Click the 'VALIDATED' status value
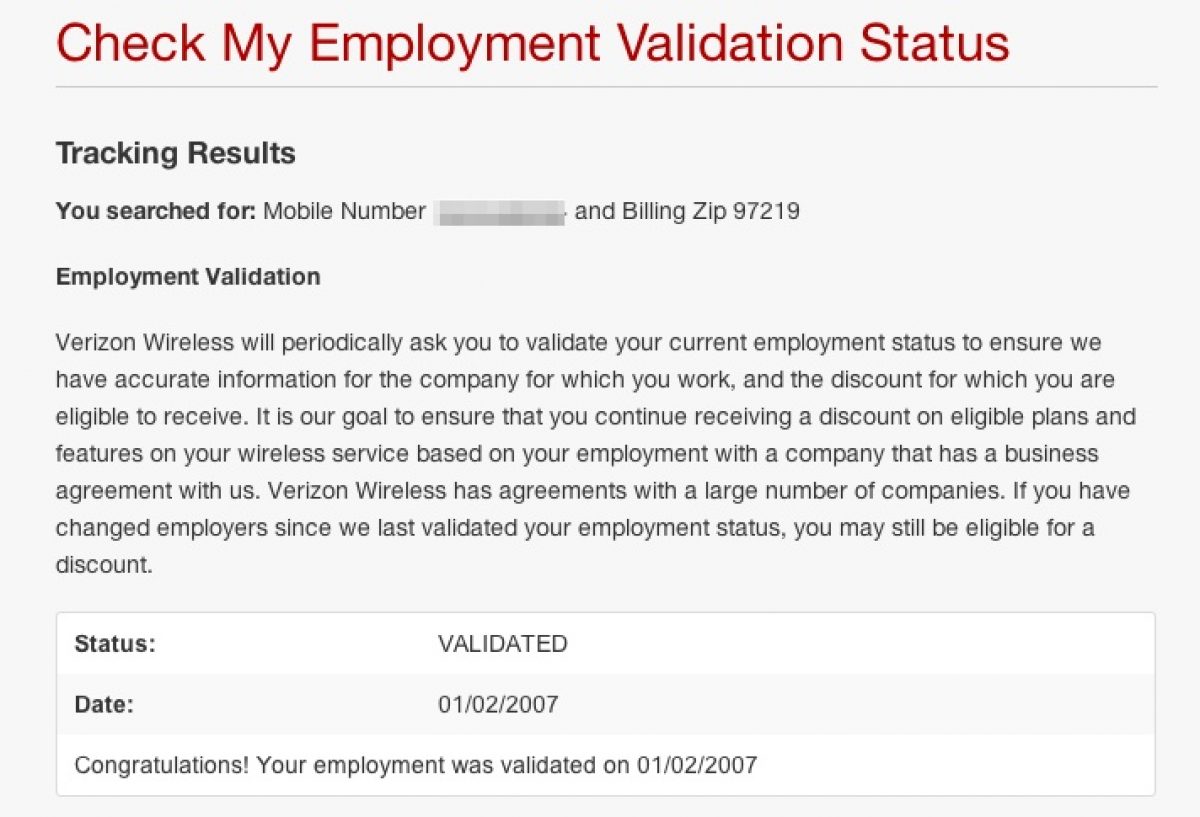The image size is (1200, 817). tap(502, 644)
